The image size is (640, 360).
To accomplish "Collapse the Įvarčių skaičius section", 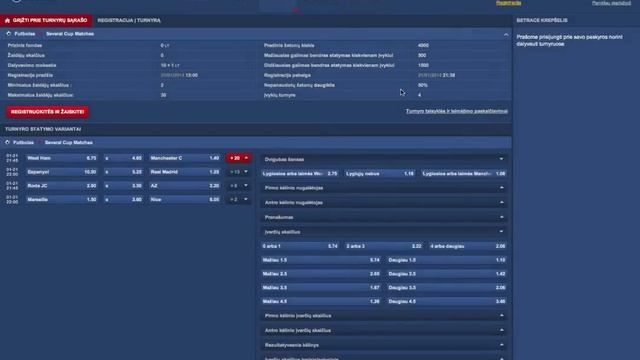I will (x=384, y=232).
